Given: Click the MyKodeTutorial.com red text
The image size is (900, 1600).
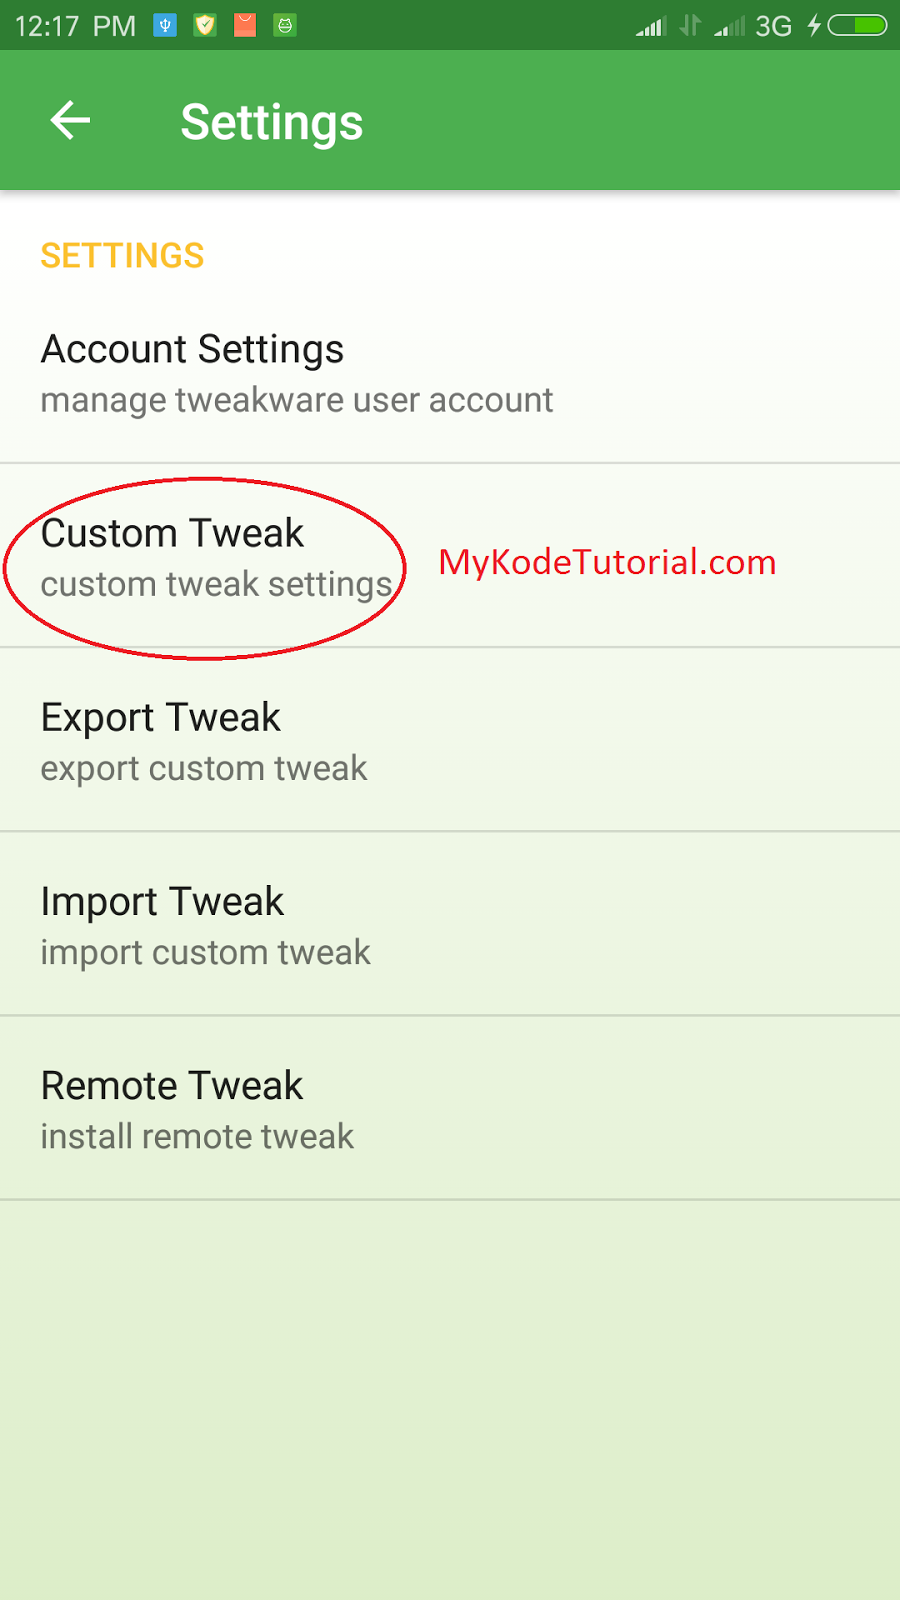Looking at the screenshot, I should tap(607, 563).
